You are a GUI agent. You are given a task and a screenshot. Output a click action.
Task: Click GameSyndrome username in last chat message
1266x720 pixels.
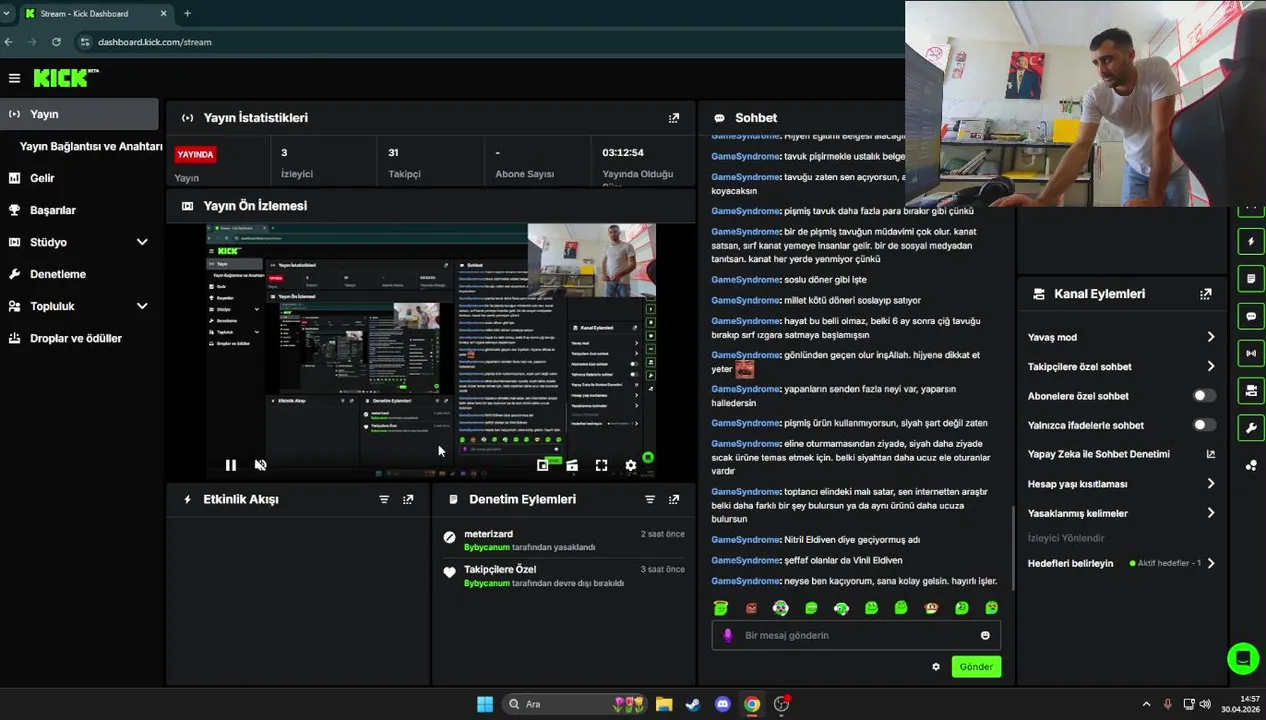coord(745,581)
